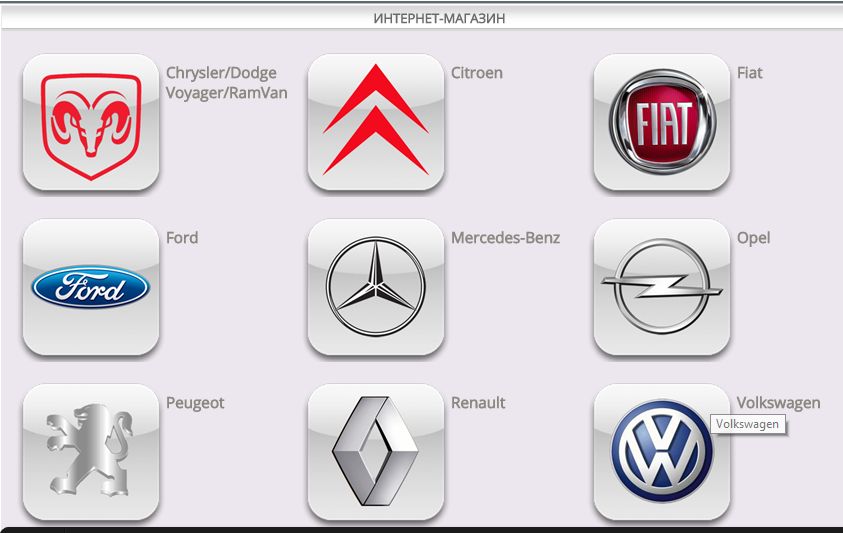843x533 pixels.
Task: Open the Chrysler/Dodge ram logo tile
Action: [91, 122]
